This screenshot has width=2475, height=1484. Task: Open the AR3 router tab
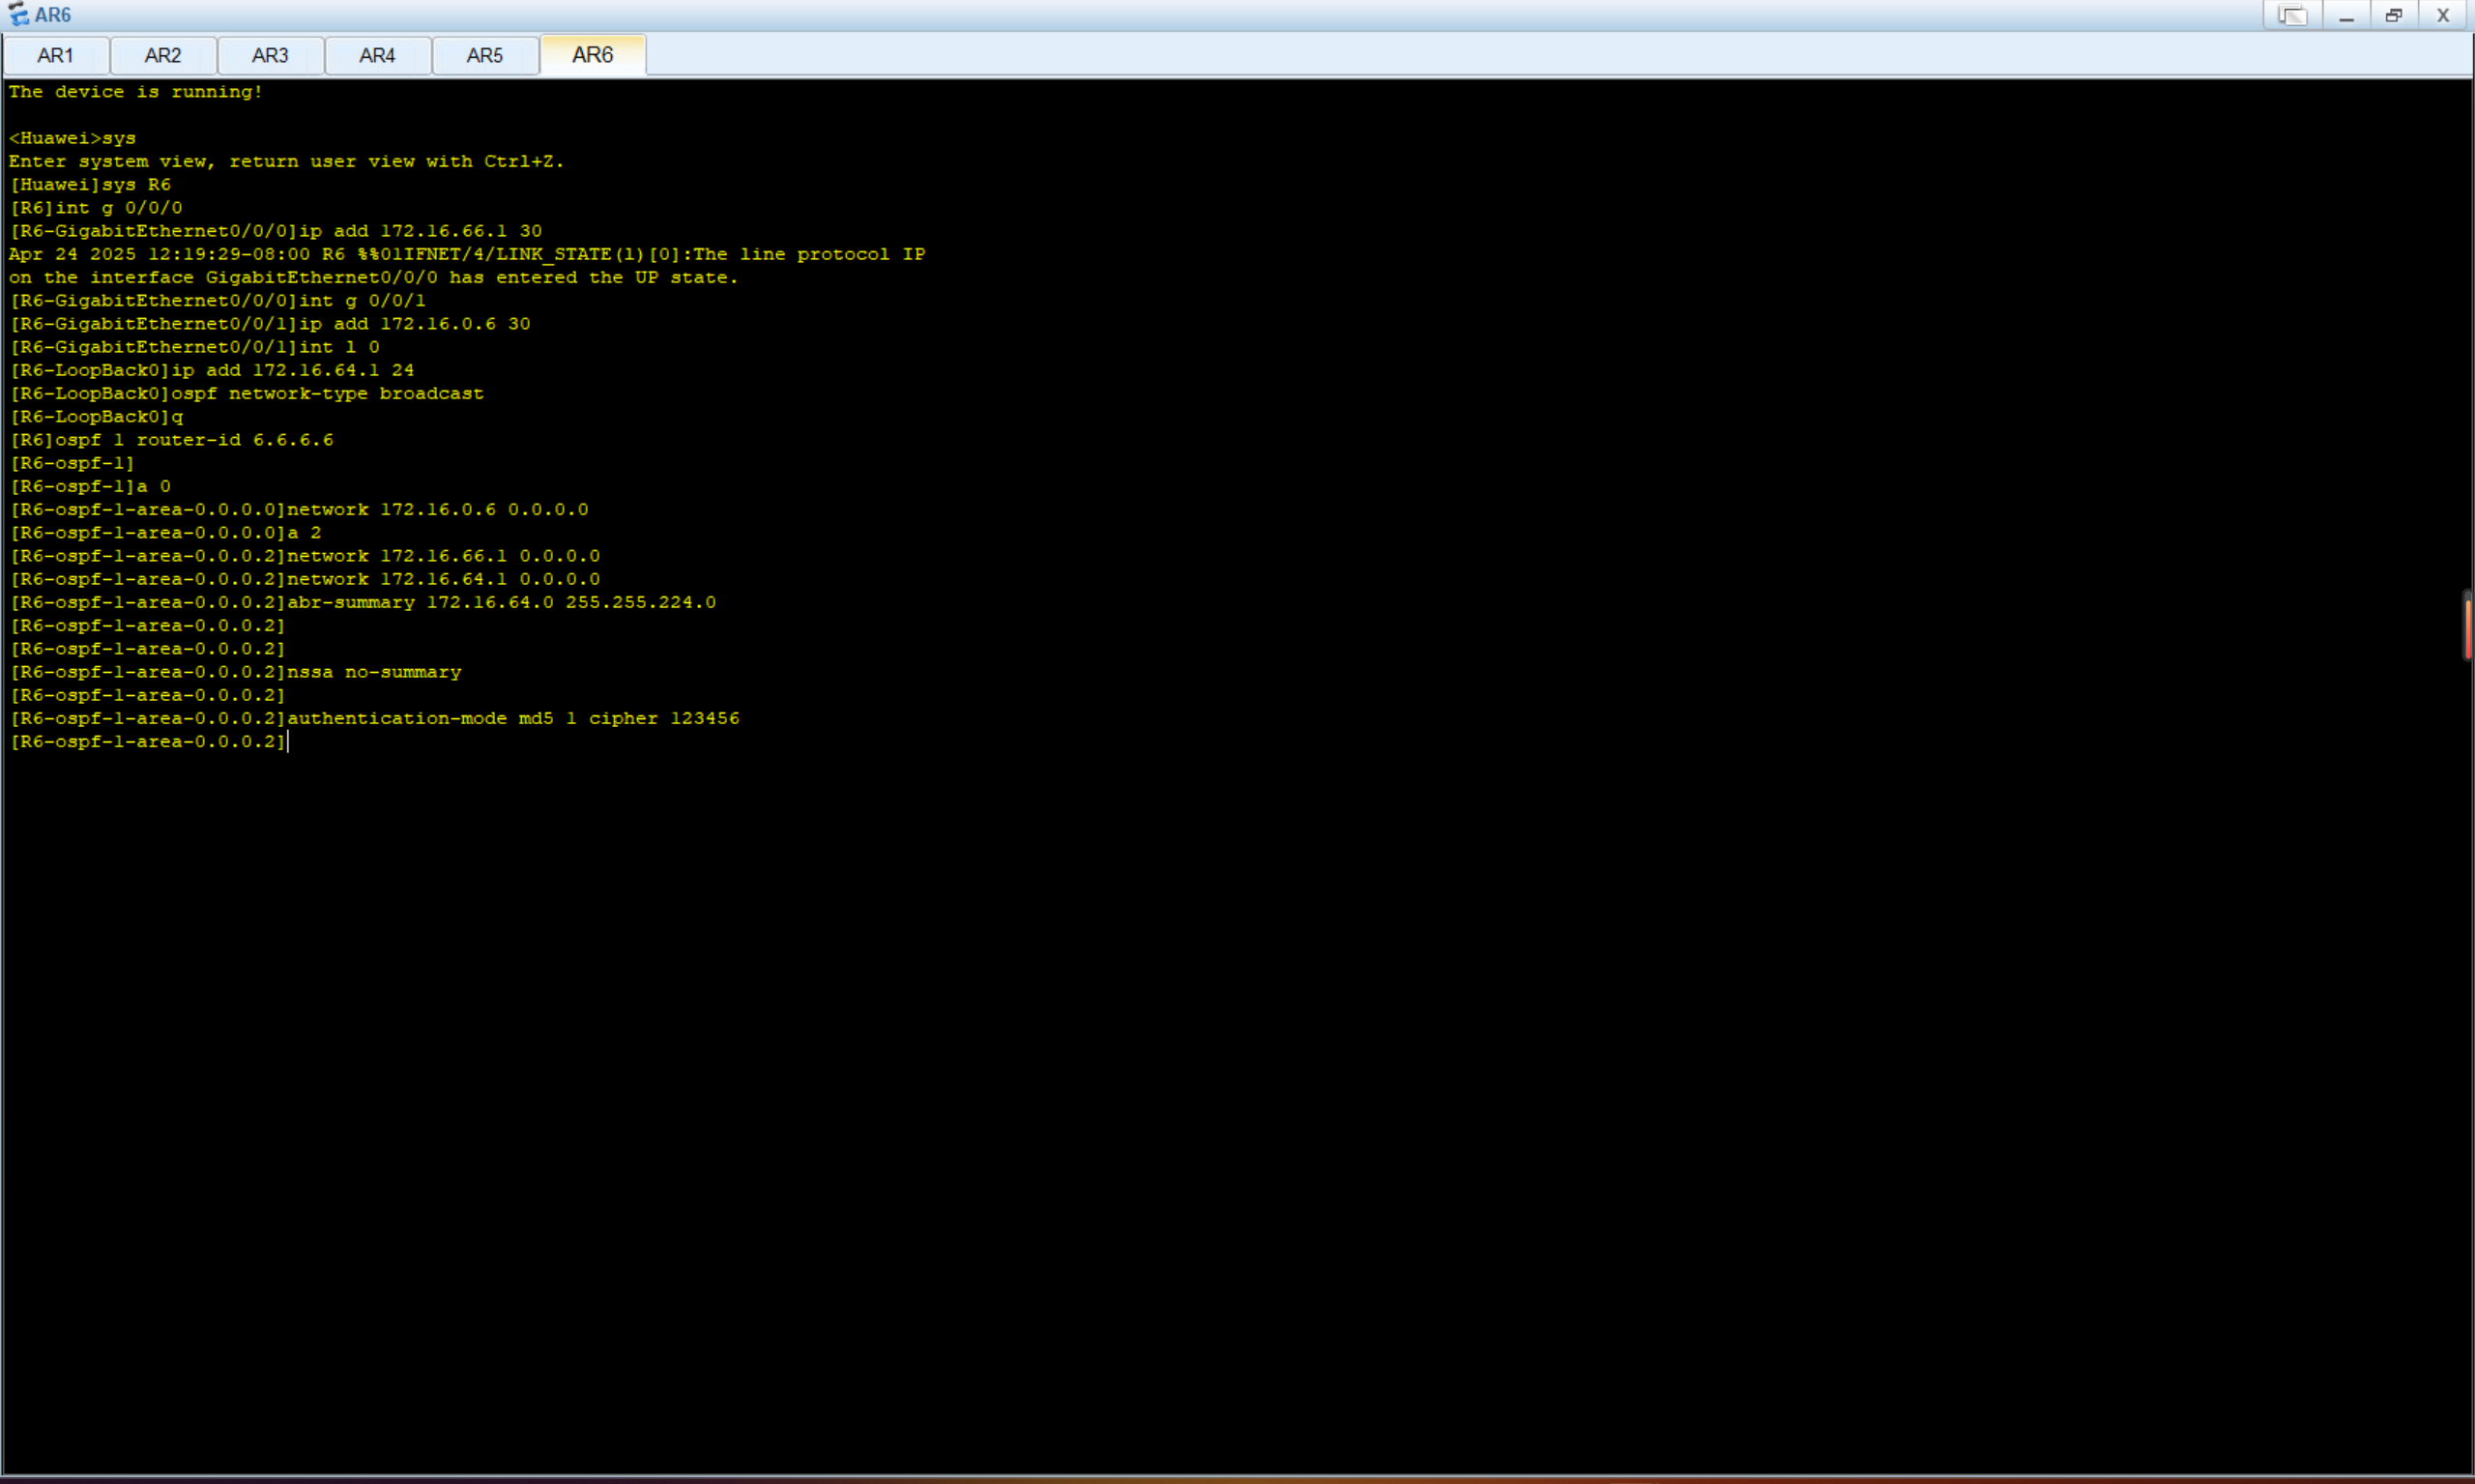(x=270, y=55)
